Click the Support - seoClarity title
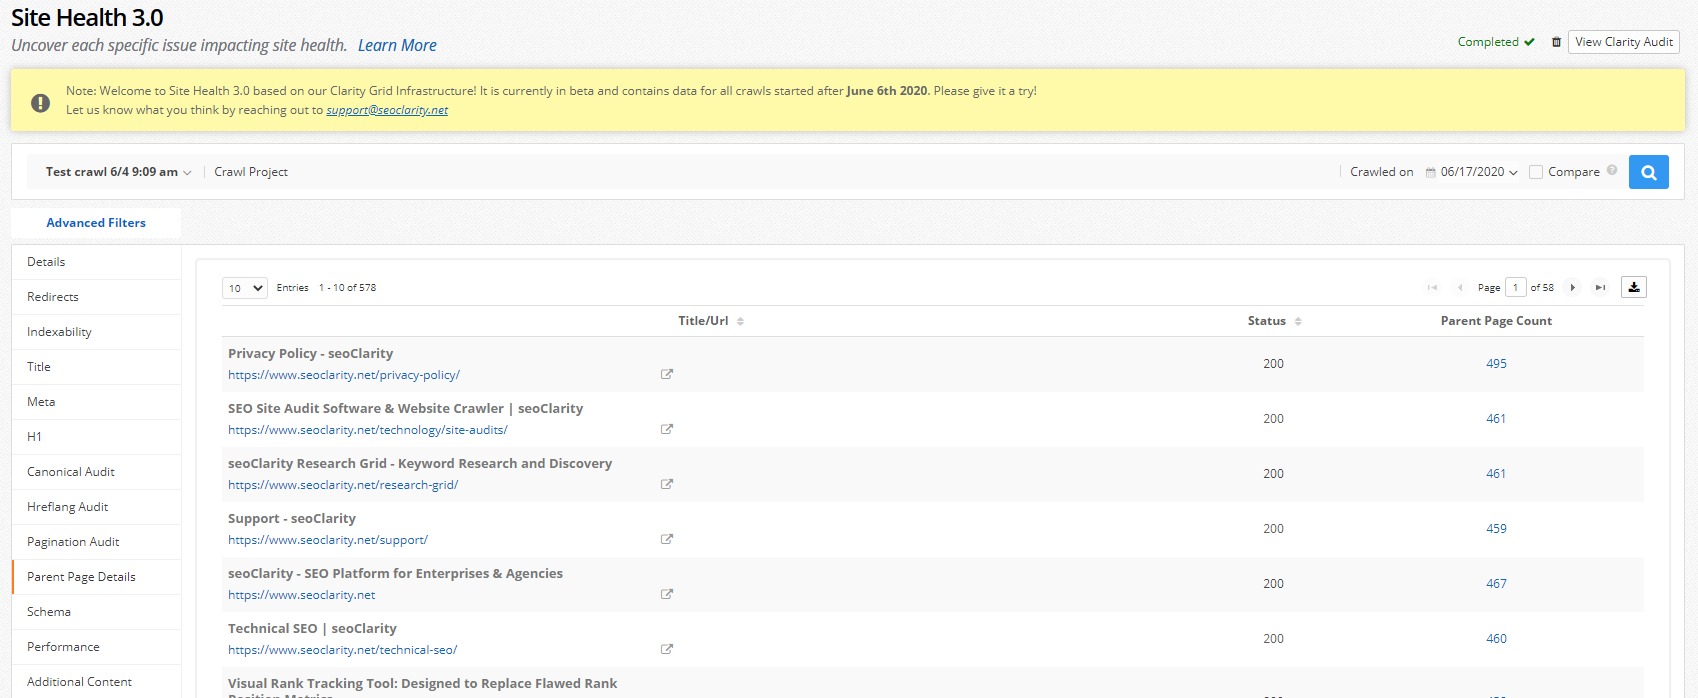This screenshot has height=698, width=1698. (x=292, y=519)
